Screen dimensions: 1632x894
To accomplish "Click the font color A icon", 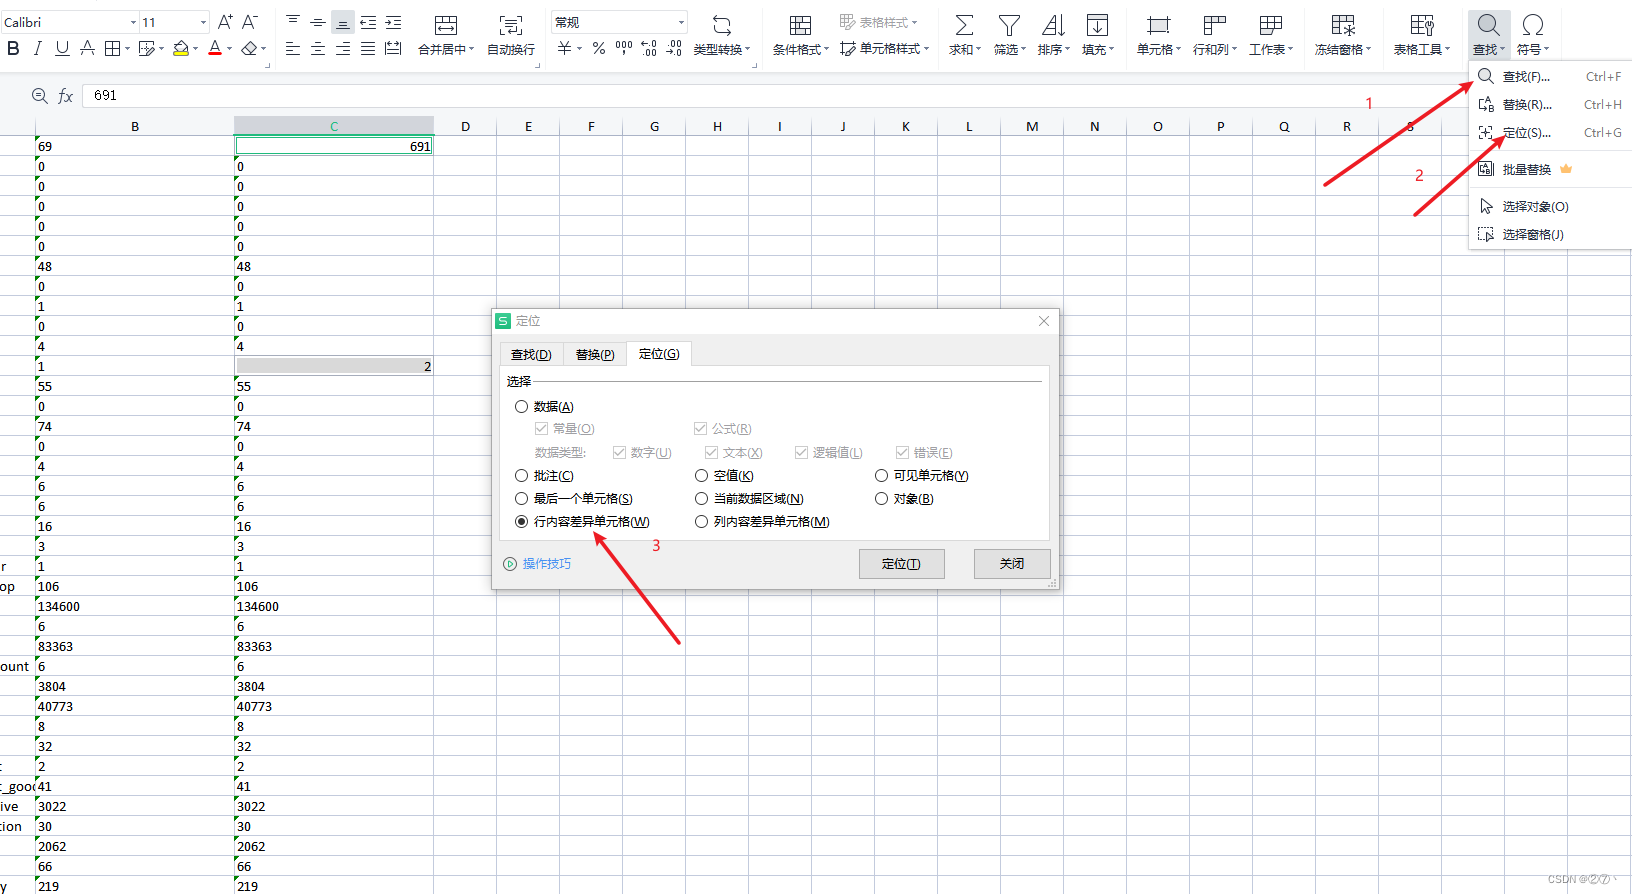I will pyautogui.click(x=215, y=48).
